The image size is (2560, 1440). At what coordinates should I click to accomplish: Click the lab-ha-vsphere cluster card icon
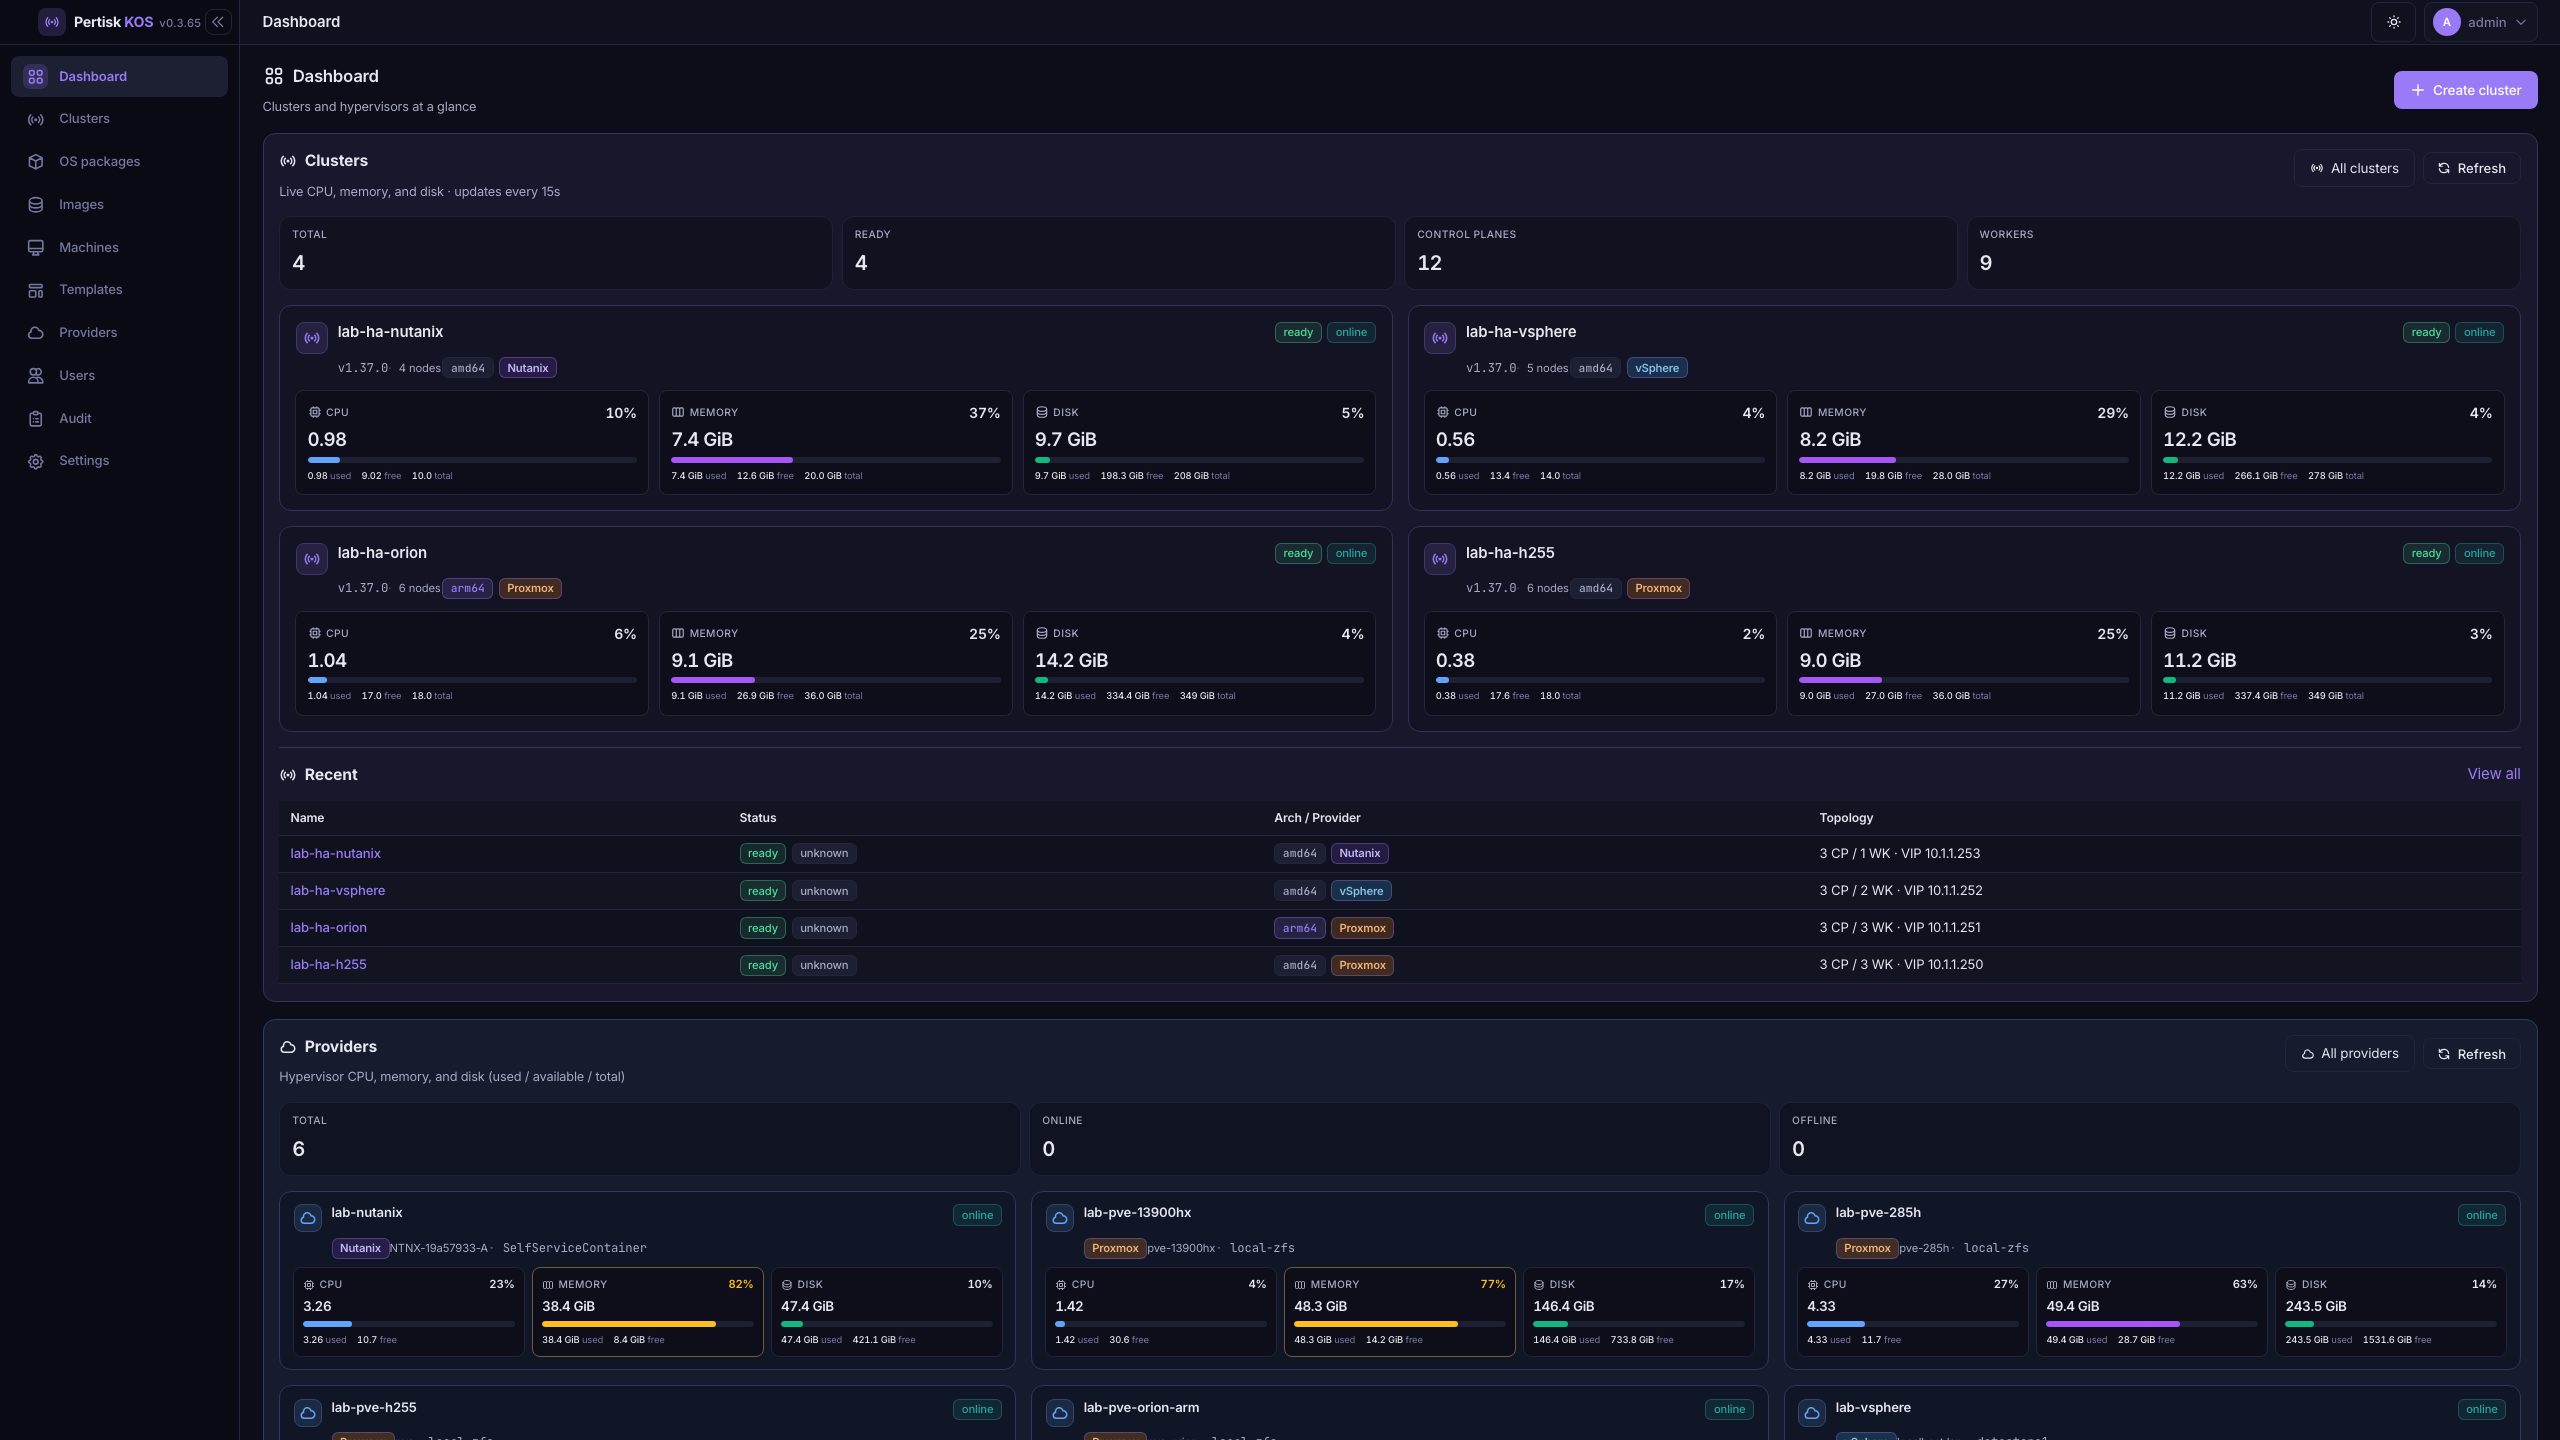(1440, 338)
